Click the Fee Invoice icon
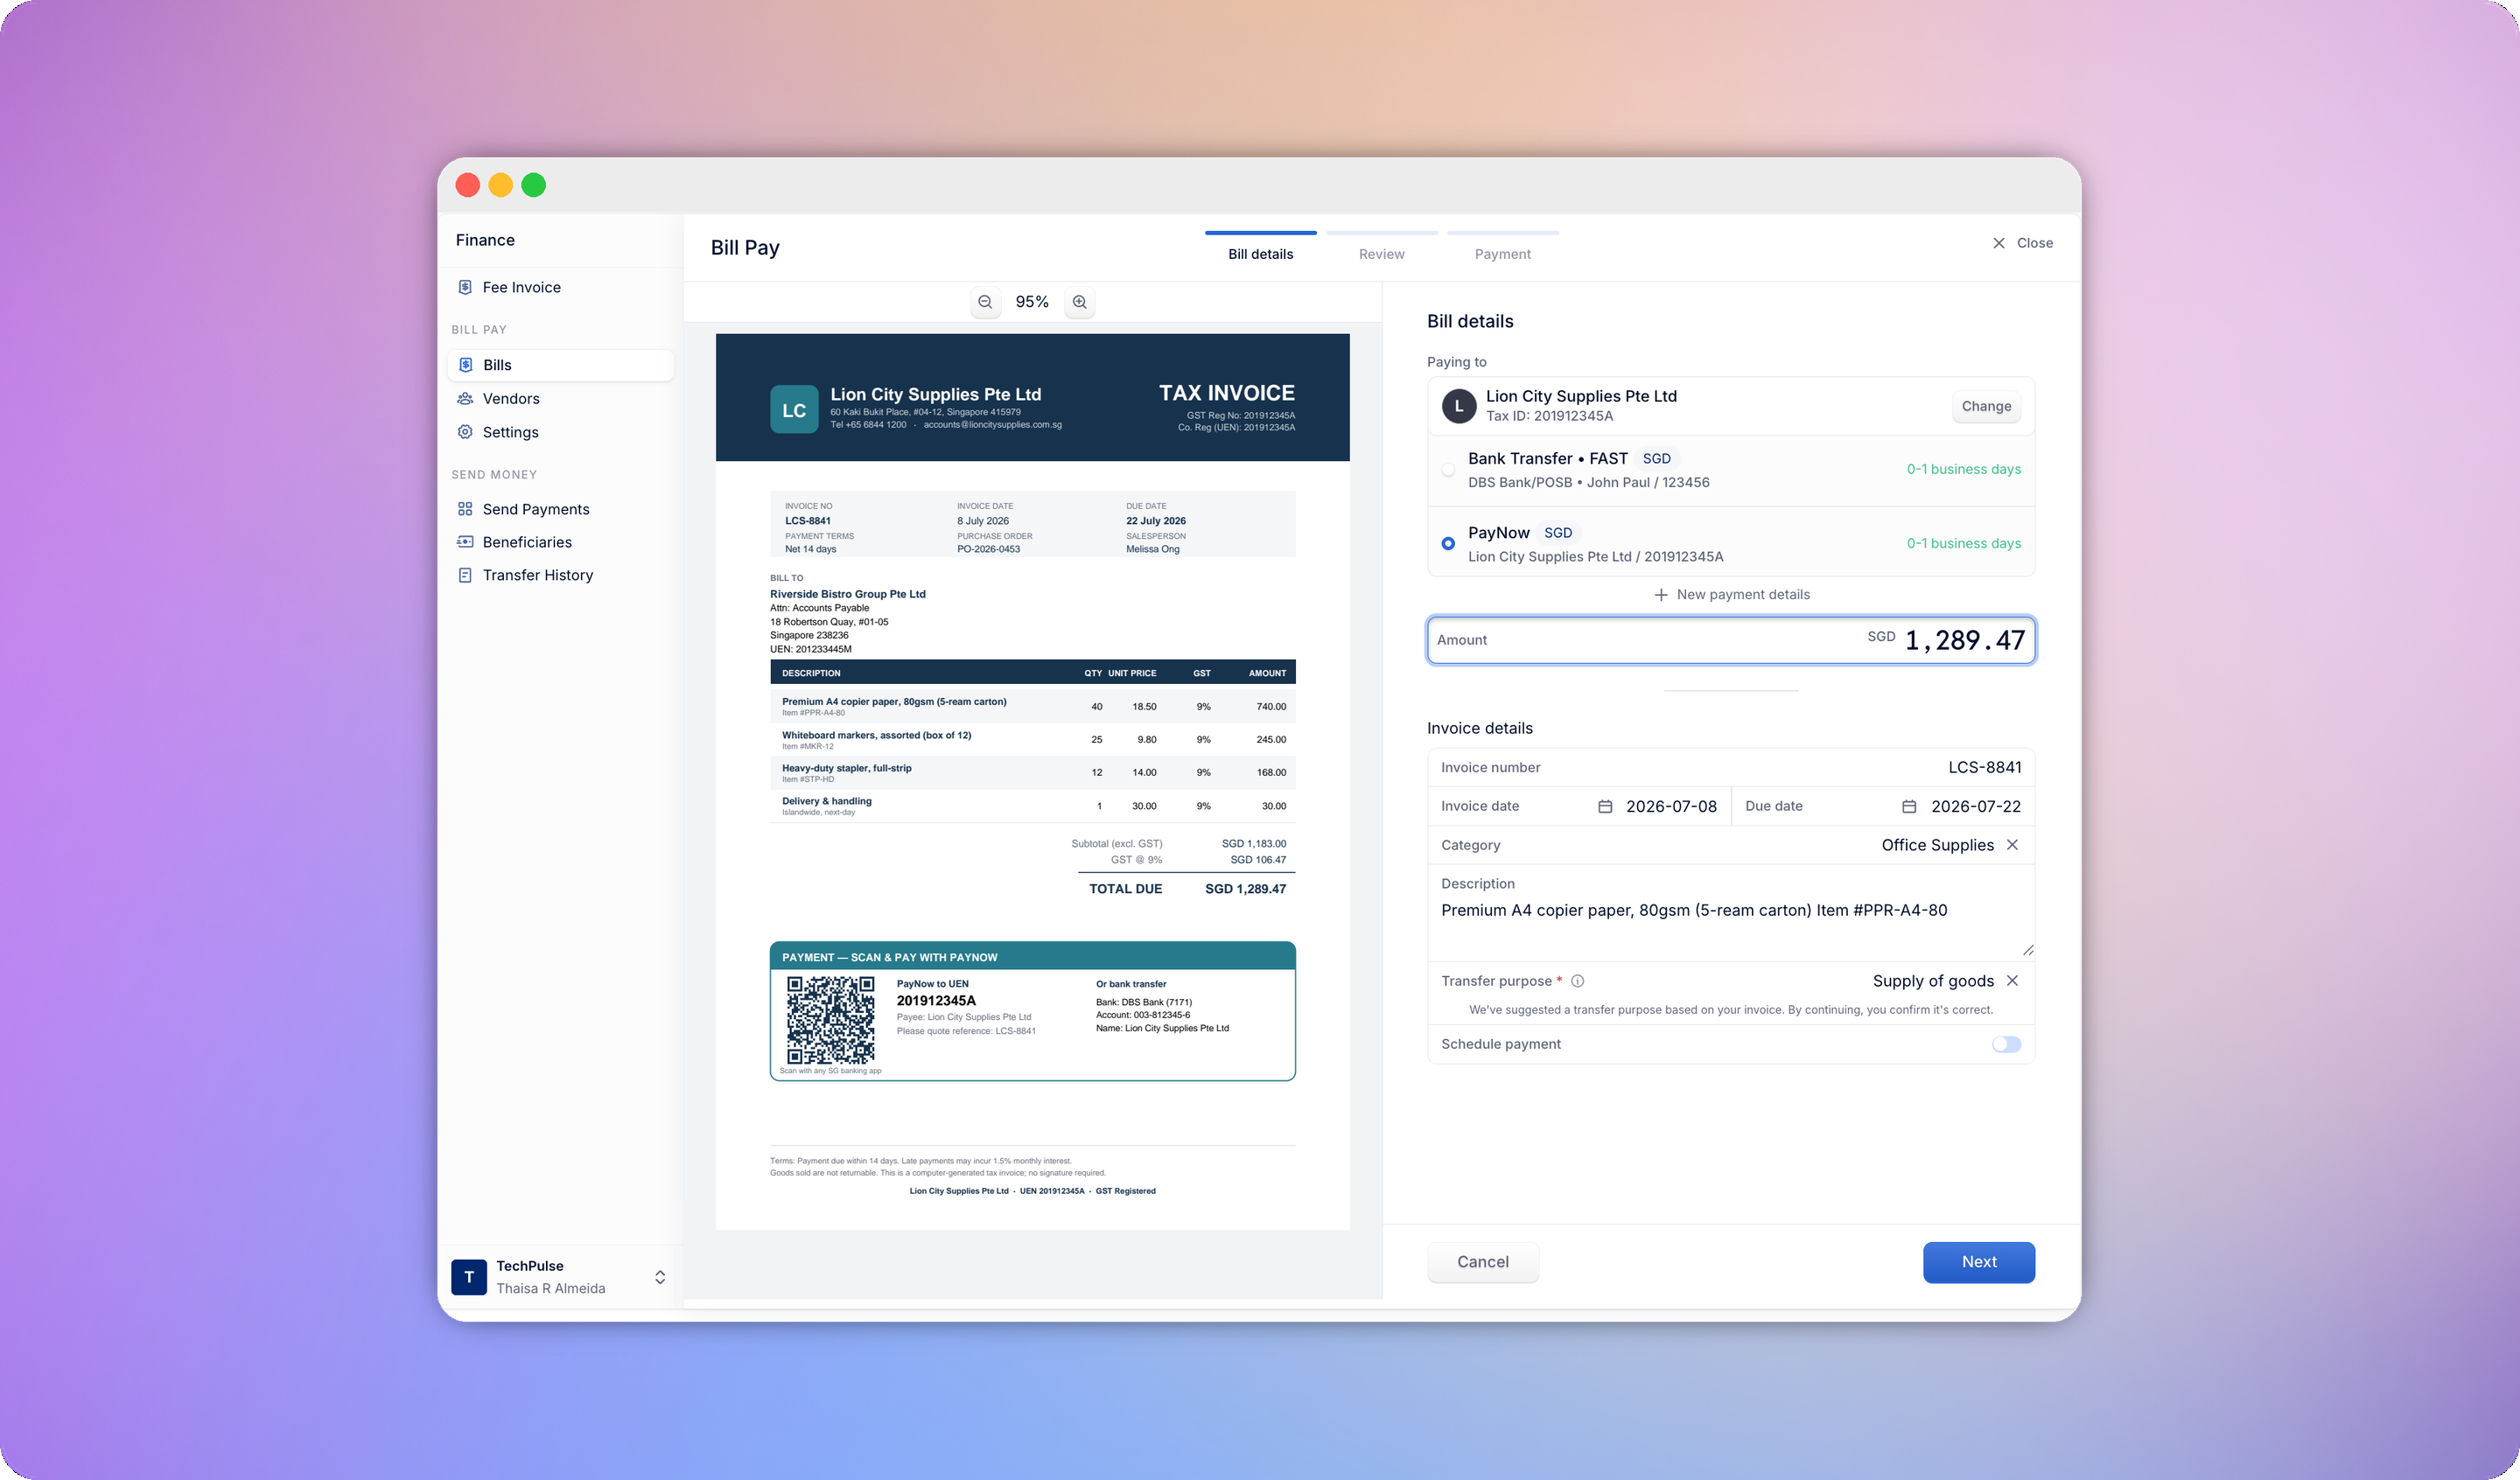Image resolution: width=2520 pixels, height=1480 pixels. [x=465, y=287]
